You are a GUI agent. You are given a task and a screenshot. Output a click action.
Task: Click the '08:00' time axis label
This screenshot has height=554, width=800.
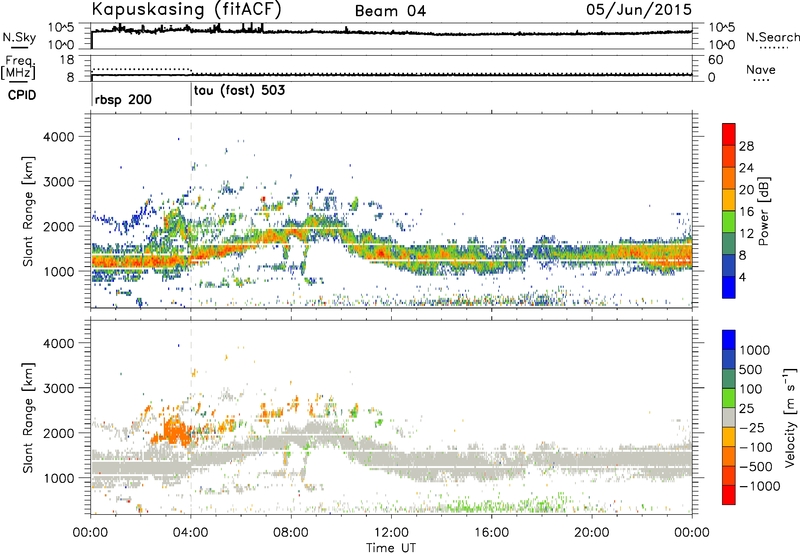pos(291,533)
